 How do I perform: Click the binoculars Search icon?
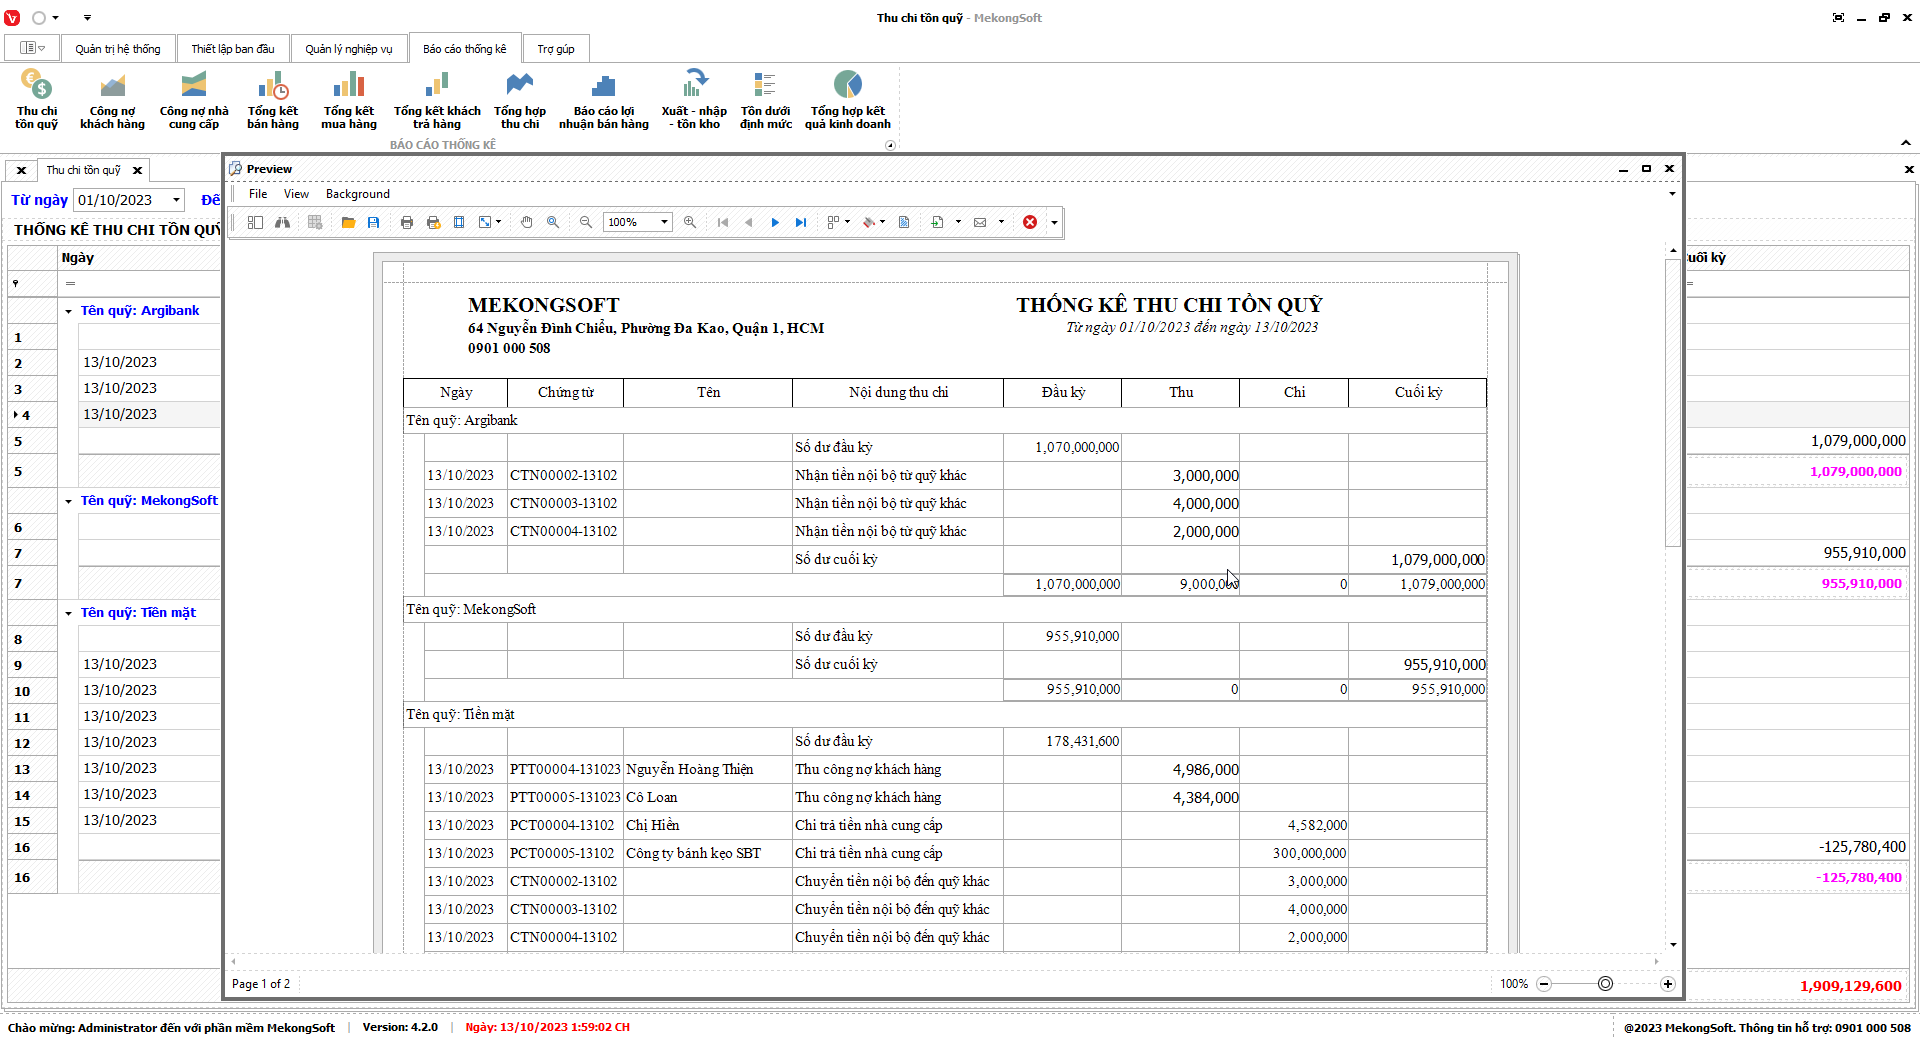click(x=283, y=223)
